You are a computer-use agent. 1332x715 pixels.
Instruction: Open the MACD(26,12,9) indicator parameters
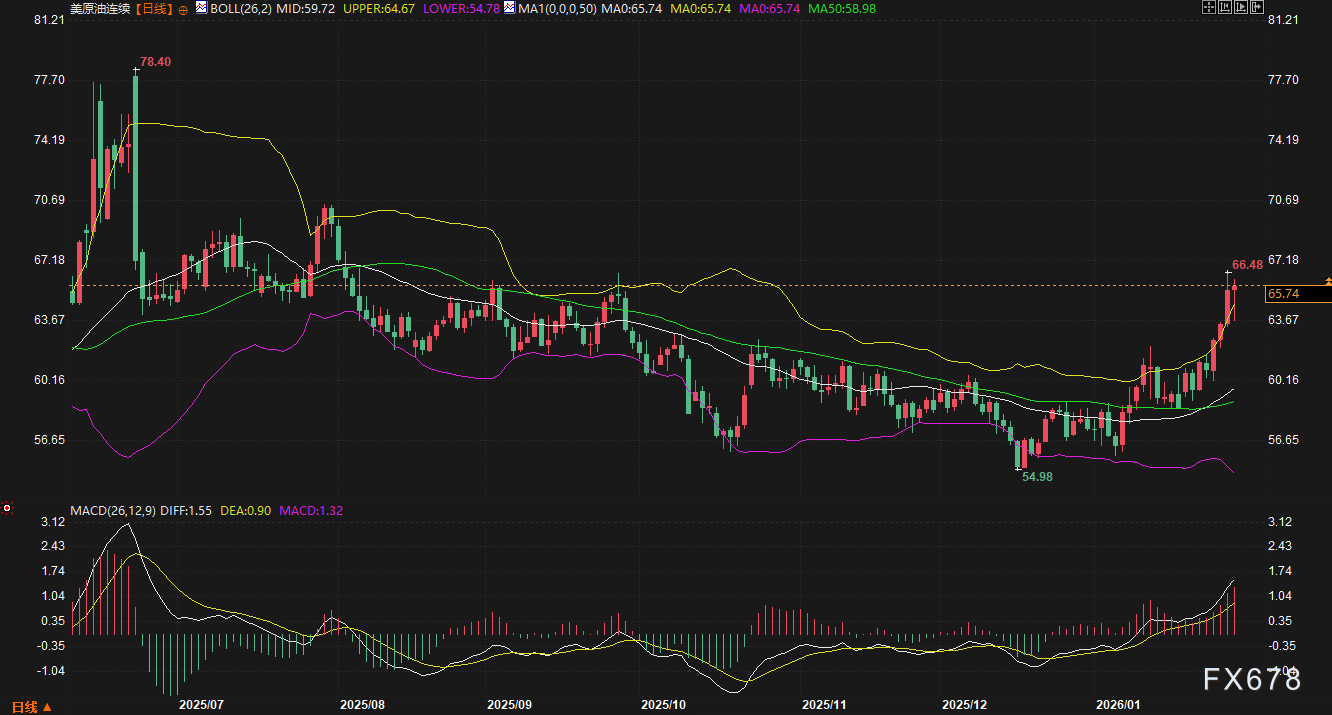[113, 510]
